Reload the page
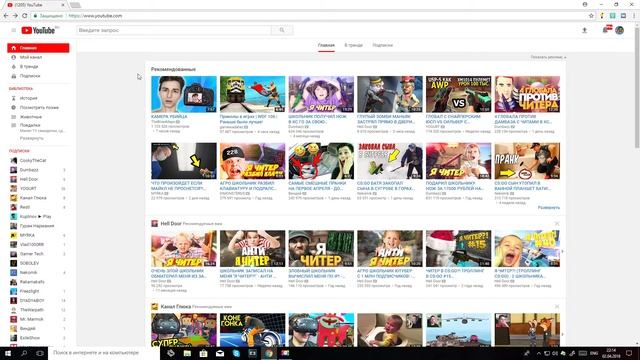 24,16
